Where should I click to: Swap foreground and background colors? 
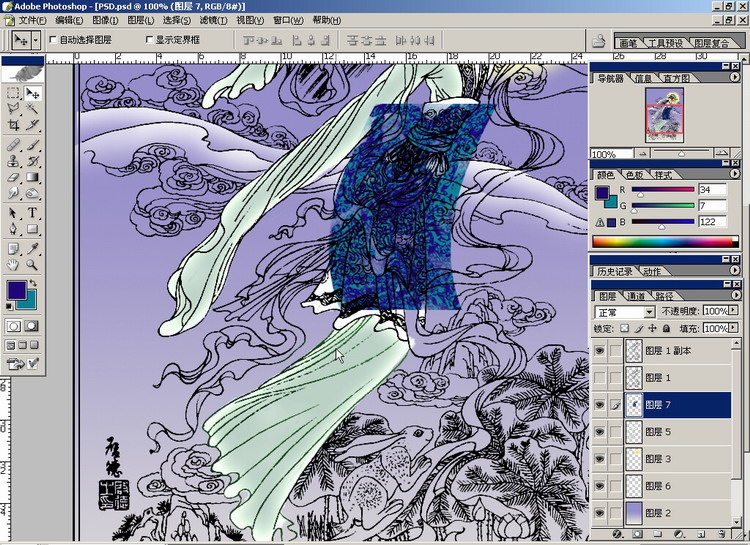tap(33, 283)
